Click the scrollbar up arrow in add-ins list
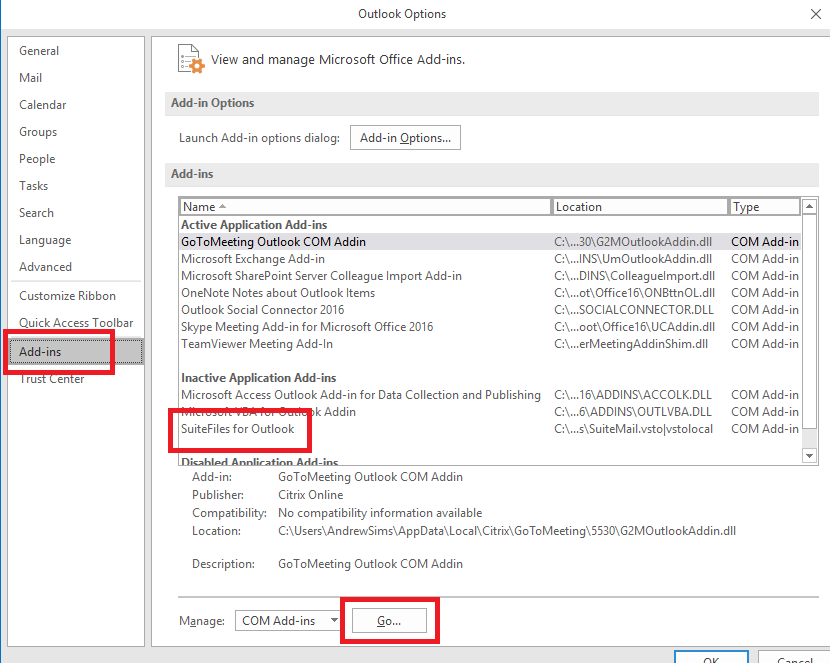830x663 pixels. tap(810, 206)
